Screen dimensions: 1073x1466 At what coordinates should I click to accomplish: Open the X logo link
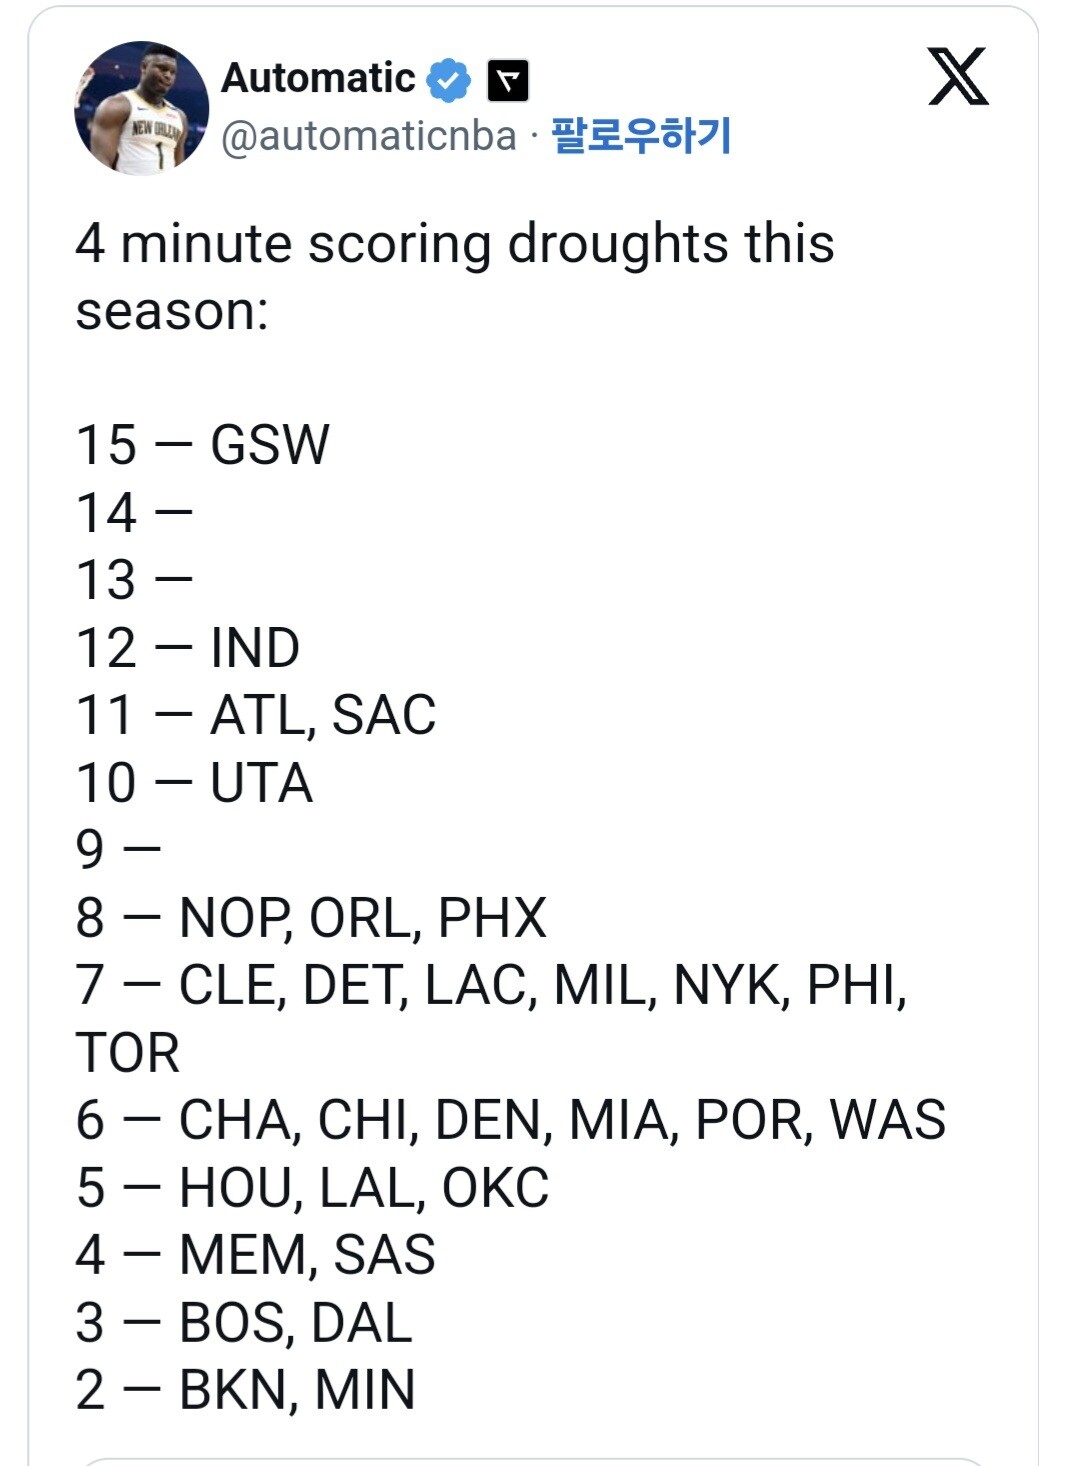coord(958,76)
